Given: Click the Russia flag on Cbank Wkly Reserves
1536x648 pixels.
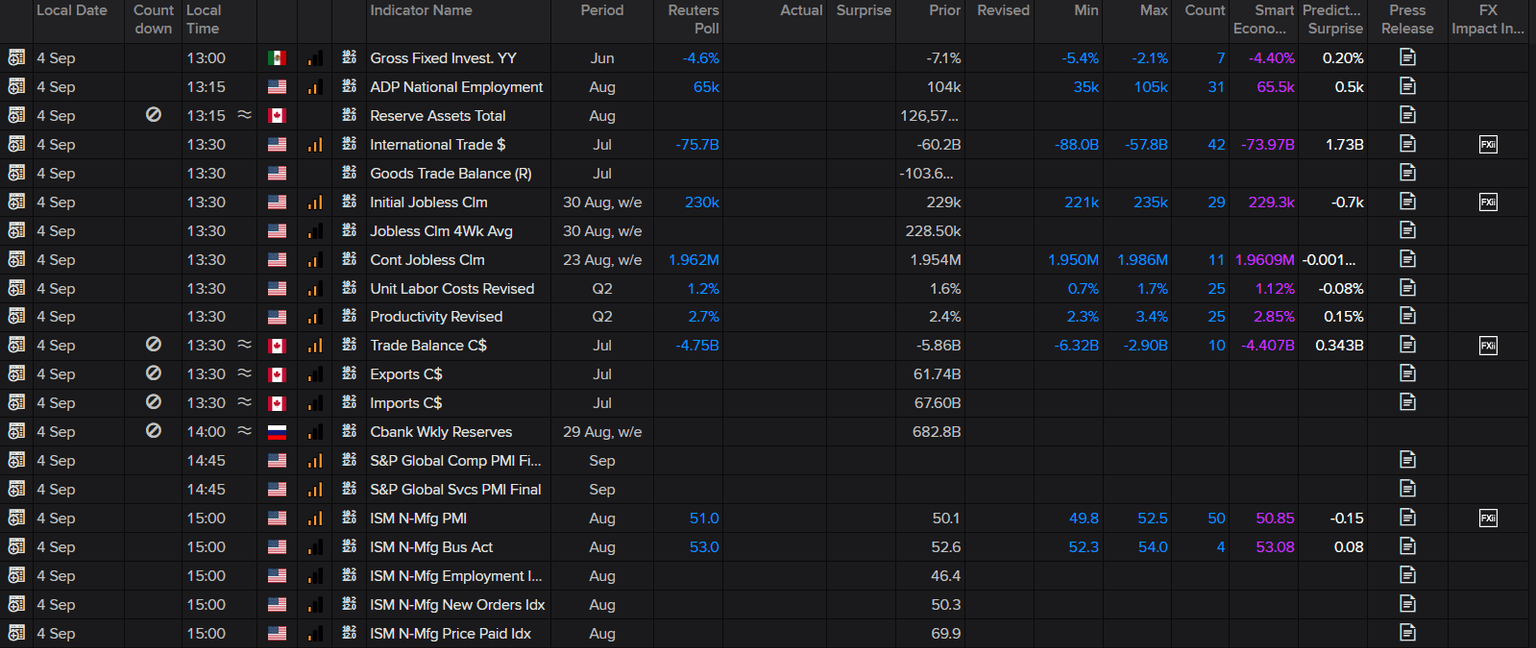Looking at the screenshot, I should click(x=277, y=432).
